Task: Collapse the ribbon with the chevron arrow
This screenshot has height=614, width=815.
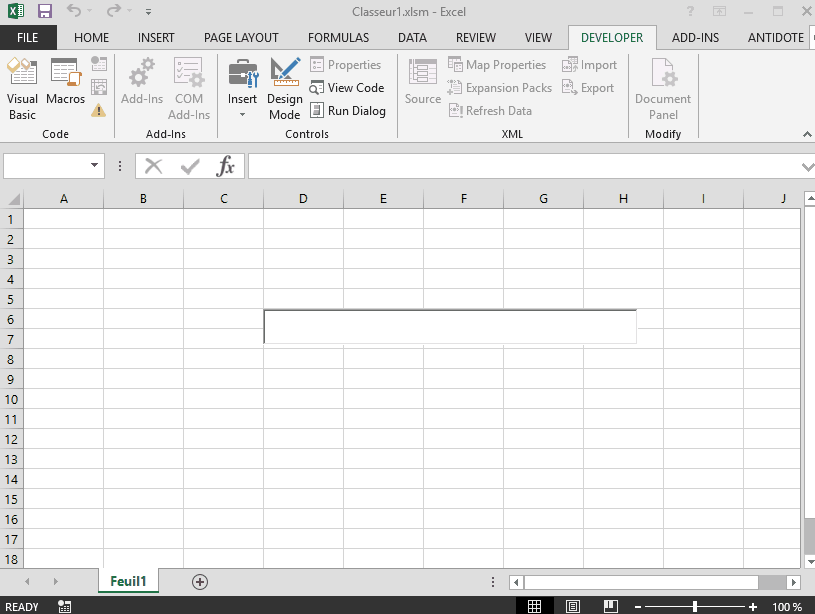Action: 807,134
